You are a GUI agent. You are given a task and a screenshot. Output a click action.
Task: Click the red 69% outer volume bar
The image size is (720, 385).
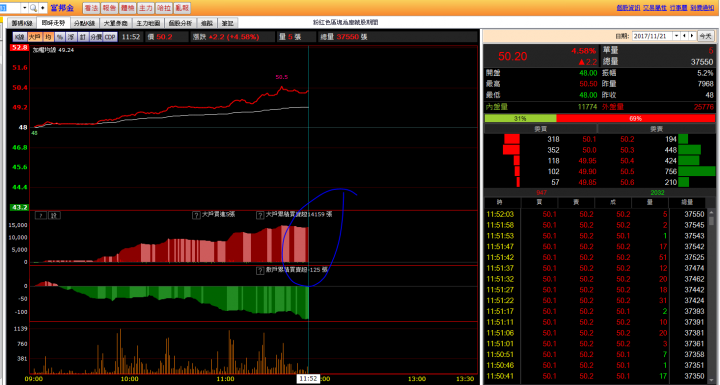point(636,119)
